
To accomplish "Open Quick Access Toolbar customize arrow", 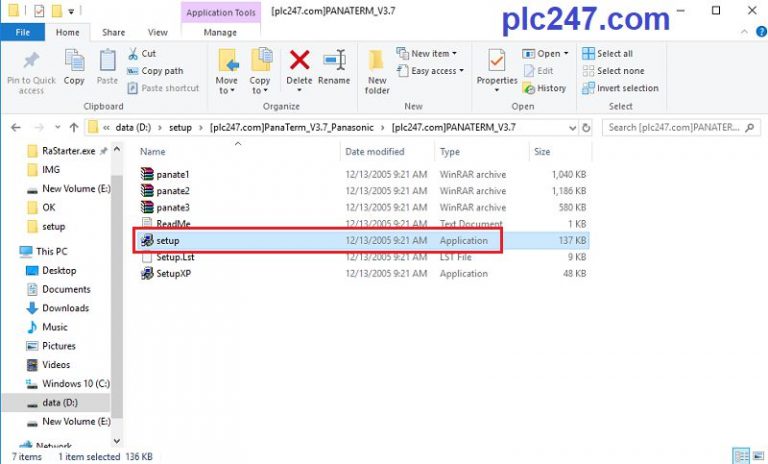I will (x=71, y=11).
